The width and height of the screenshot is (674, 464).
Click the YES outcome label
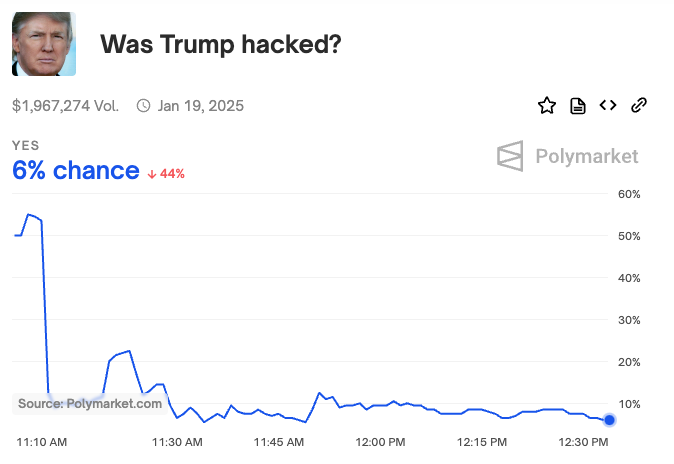point(26,146)
